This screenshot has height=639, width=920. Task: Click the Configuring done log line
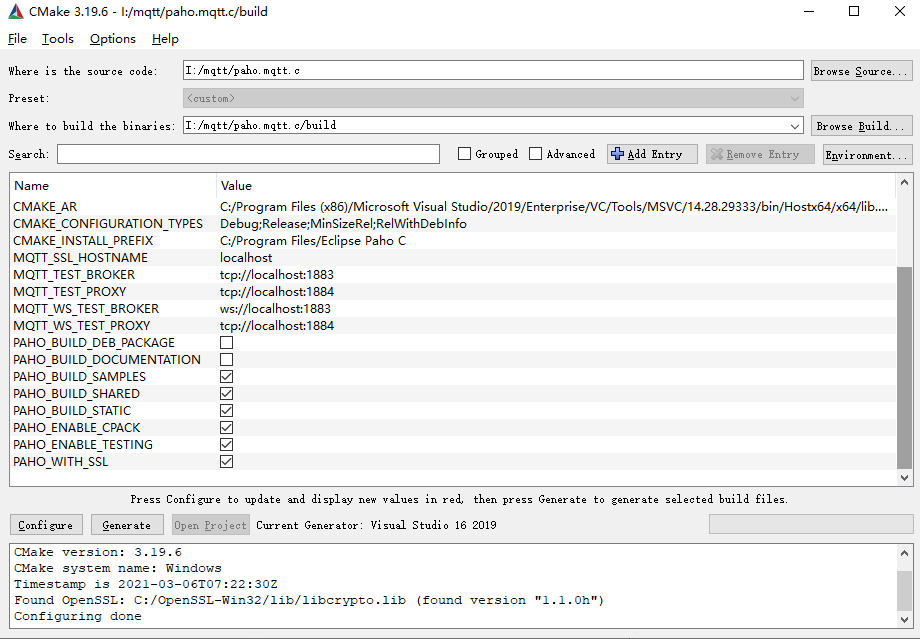coord(77,616)
